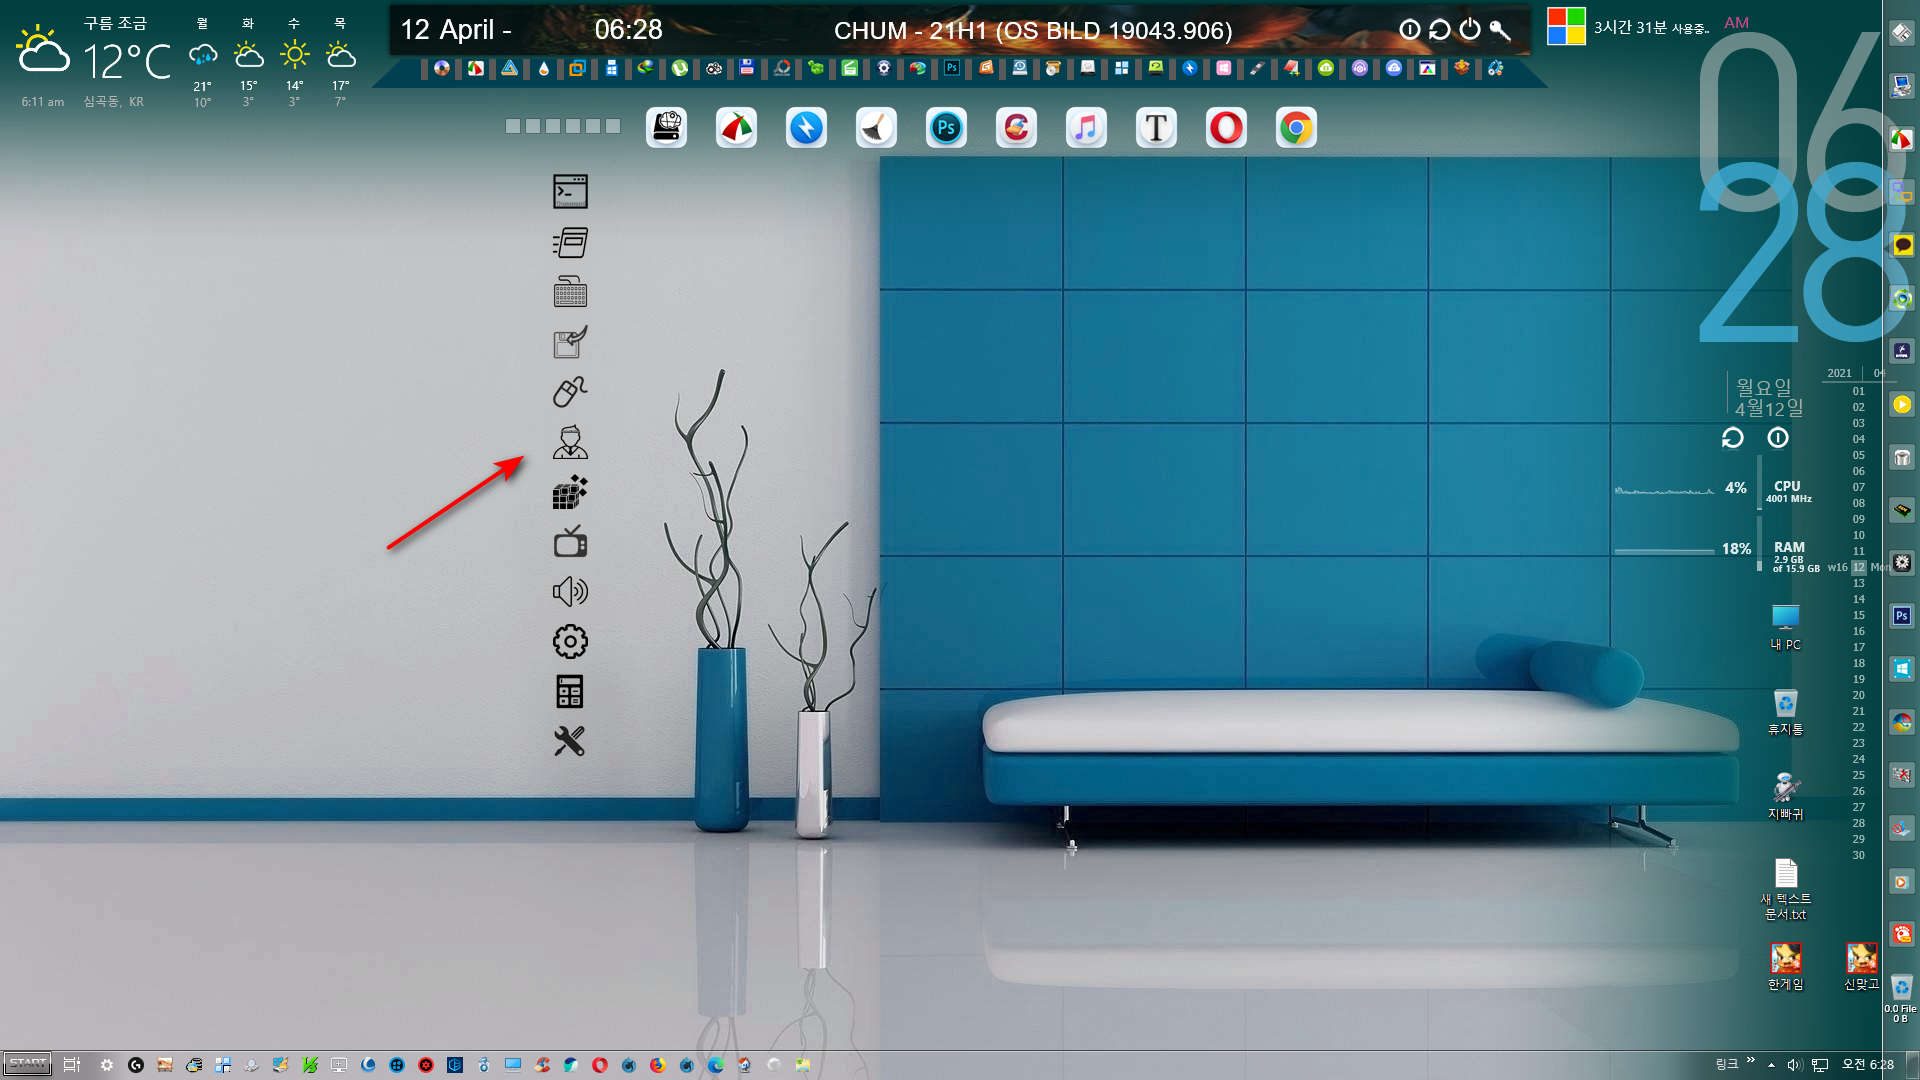Image resolution: width=1920 pixels, height=1080 pixels.
Task: Open the TV display icon
Action: 570,541
